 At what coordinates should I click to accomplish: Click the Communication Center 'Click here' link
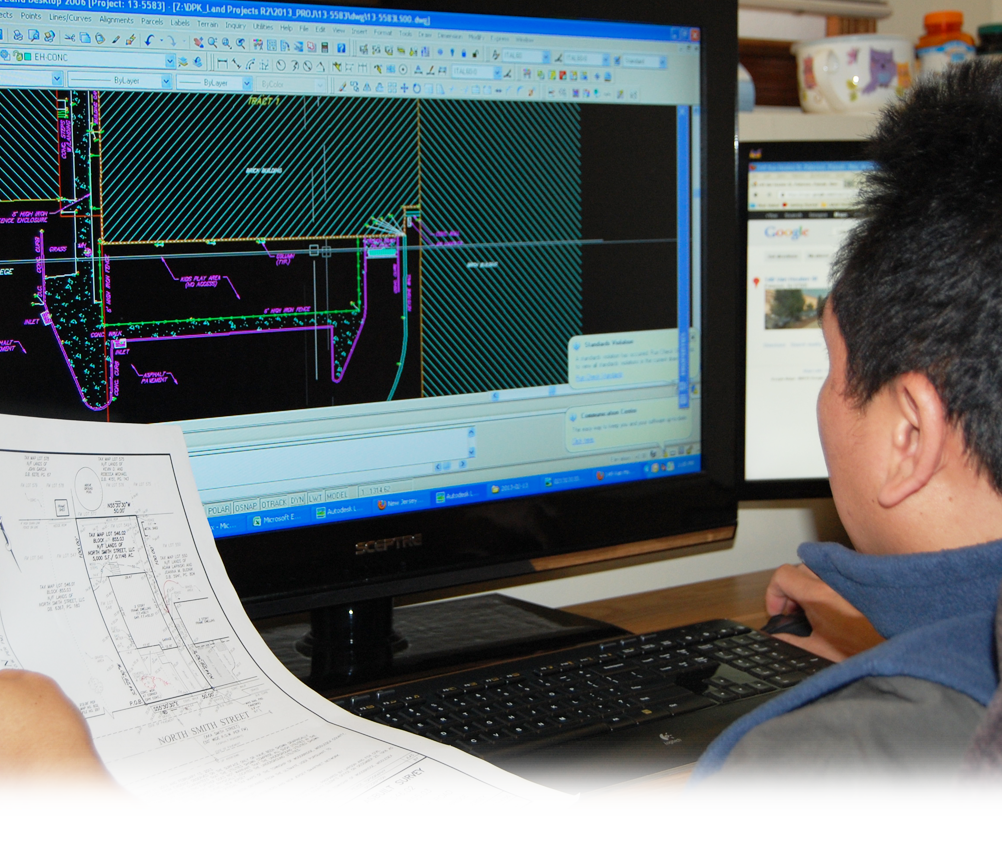pos(583,440)
